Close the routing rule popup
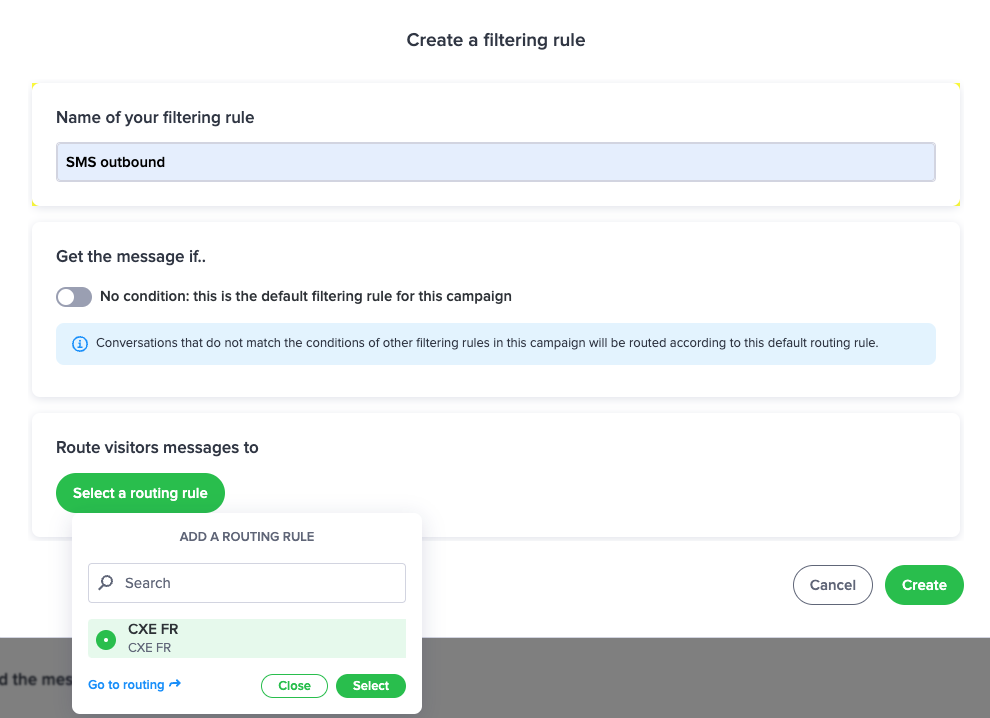990x718 pixels. pos(294,686)
